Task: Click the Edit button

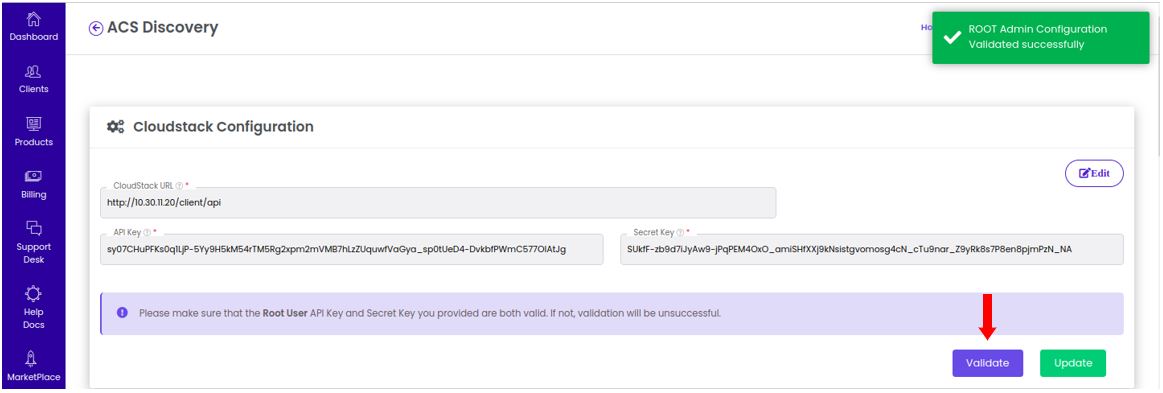Action: (x=1094, y=174)
